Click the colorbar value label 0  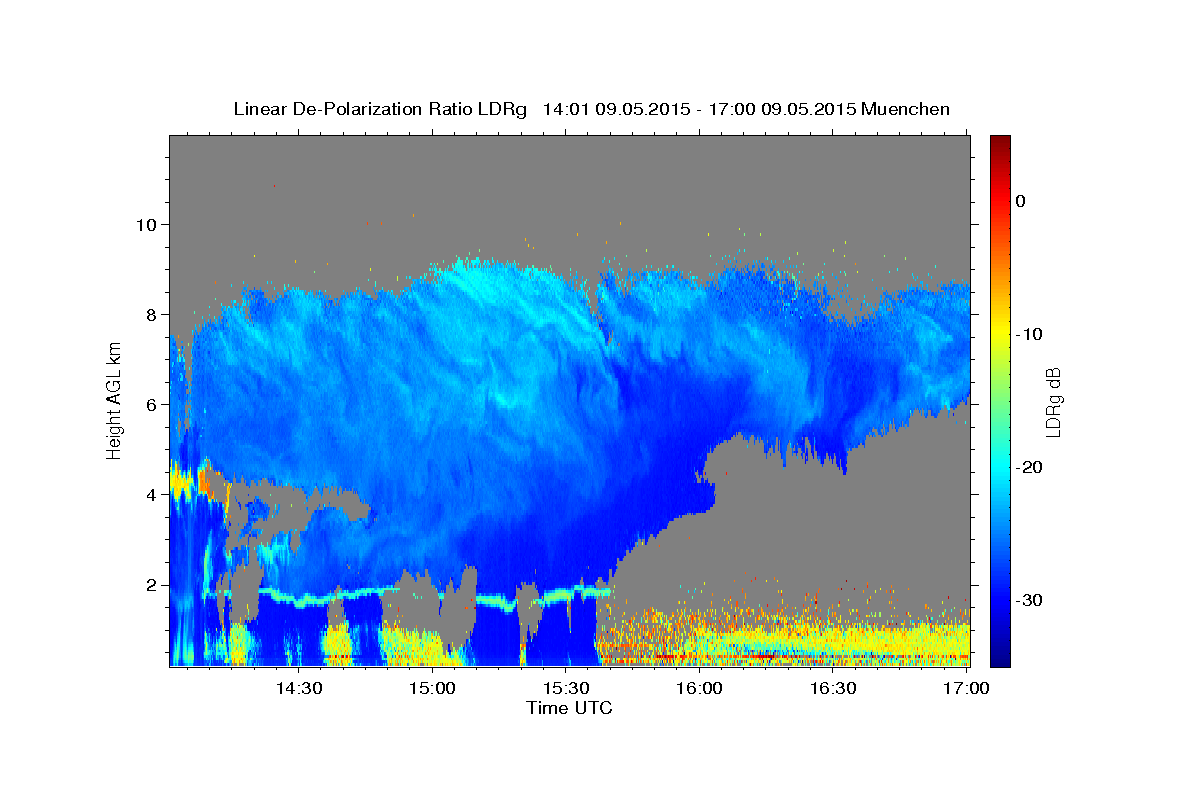pos(1021,201)
